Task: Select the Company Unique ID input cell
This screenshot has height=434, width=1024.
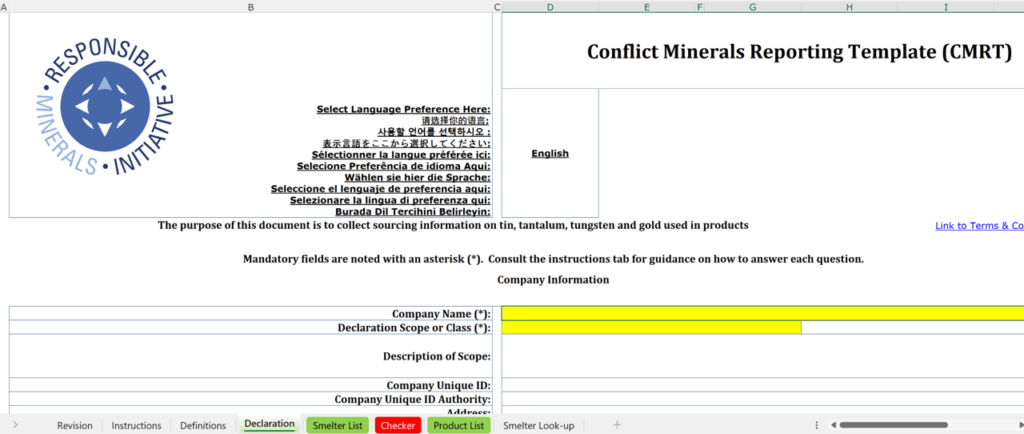Action: click(763, 385)
